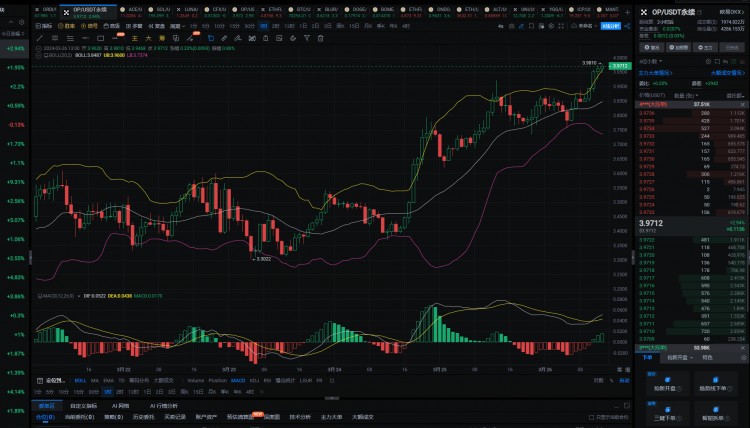
Task: Toggle the Volume sub-indicator
Action: (195, 381)
